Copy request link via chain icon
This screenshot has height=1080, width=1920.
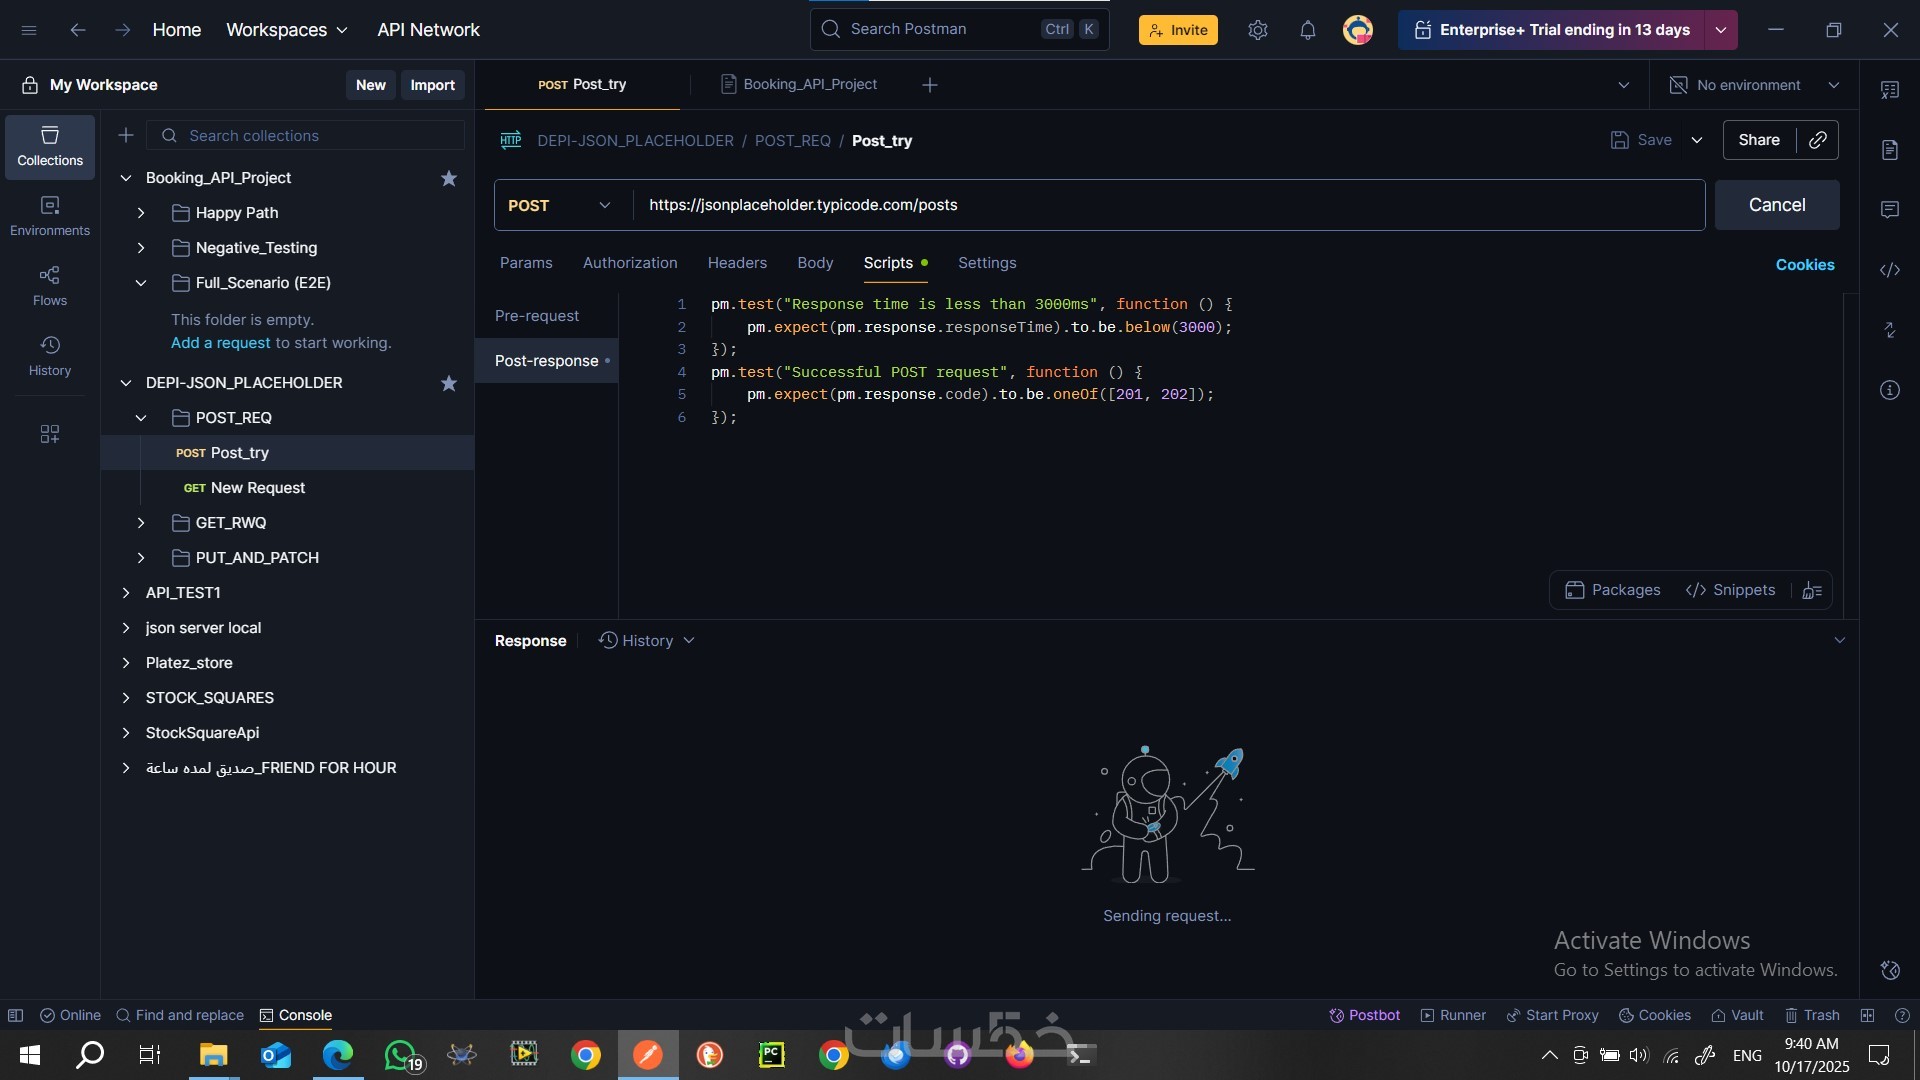[x=1817, y=140]
